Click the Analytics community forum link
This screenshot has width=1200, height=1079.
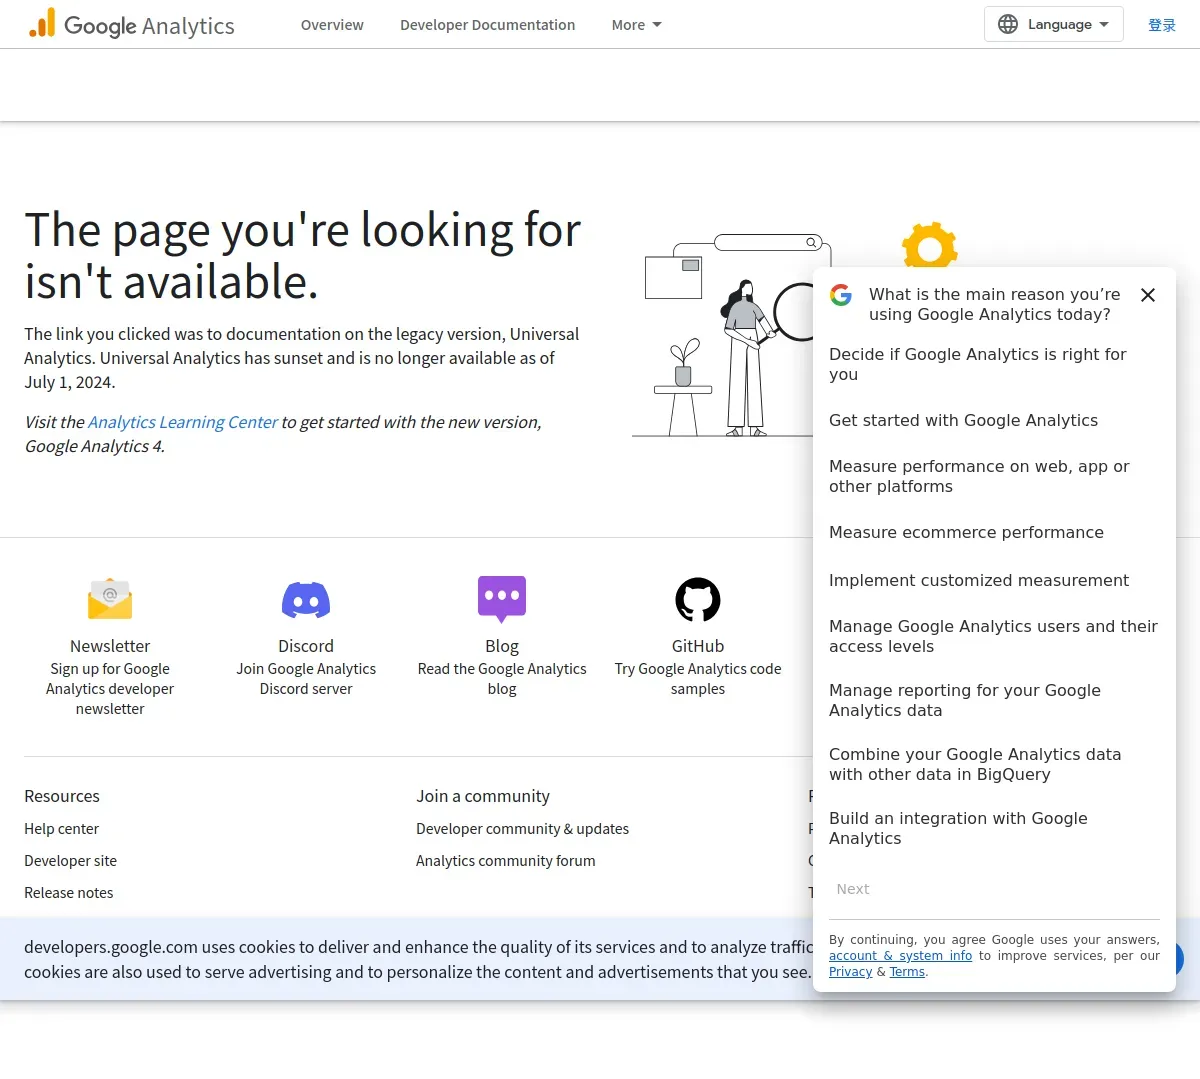tap(505, 861)
